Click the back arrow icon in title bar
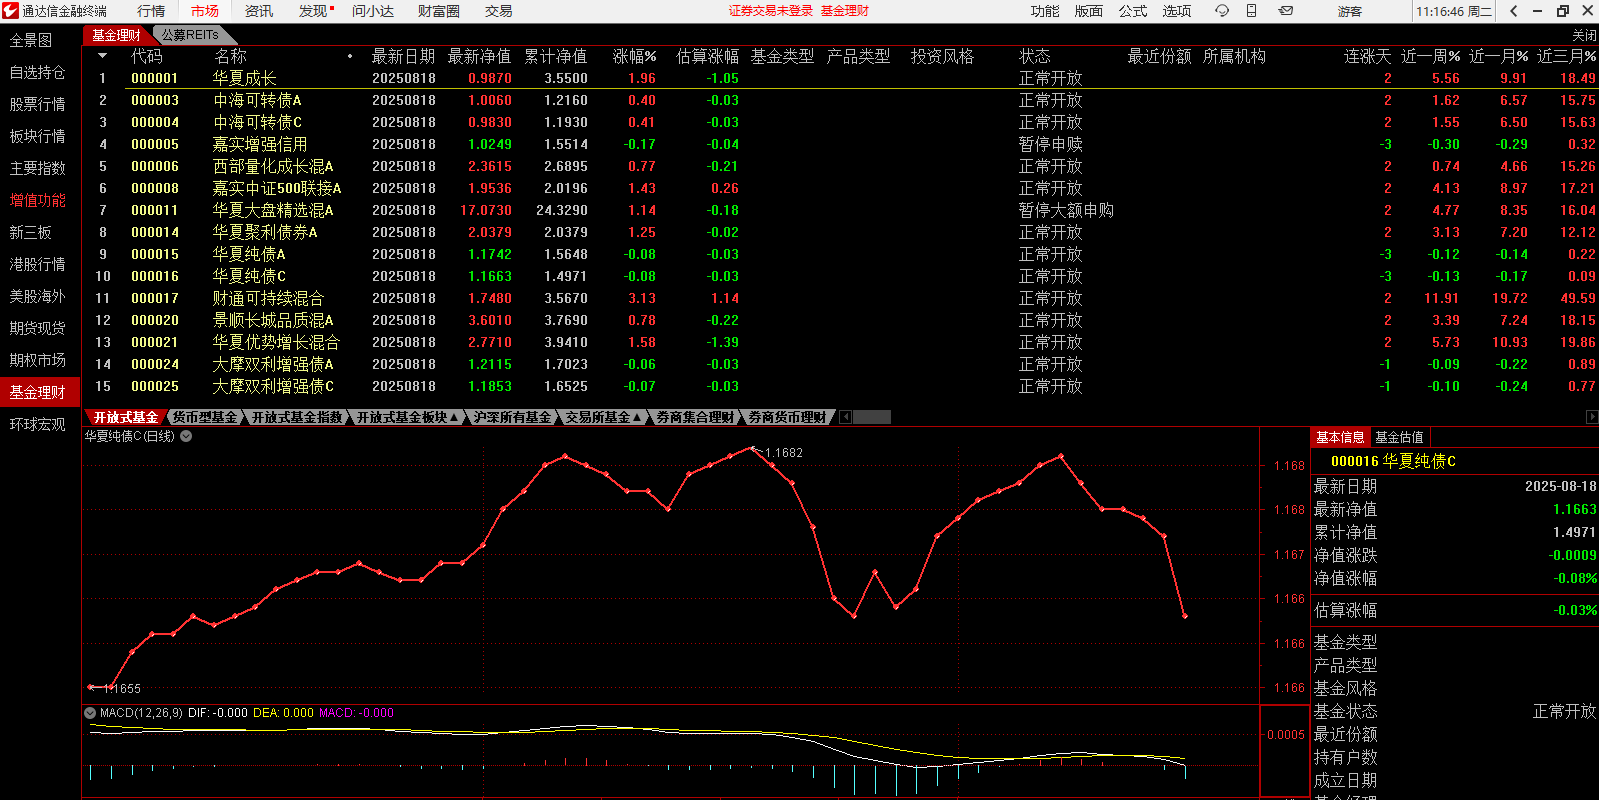1599x800 pixels. 1514,11
